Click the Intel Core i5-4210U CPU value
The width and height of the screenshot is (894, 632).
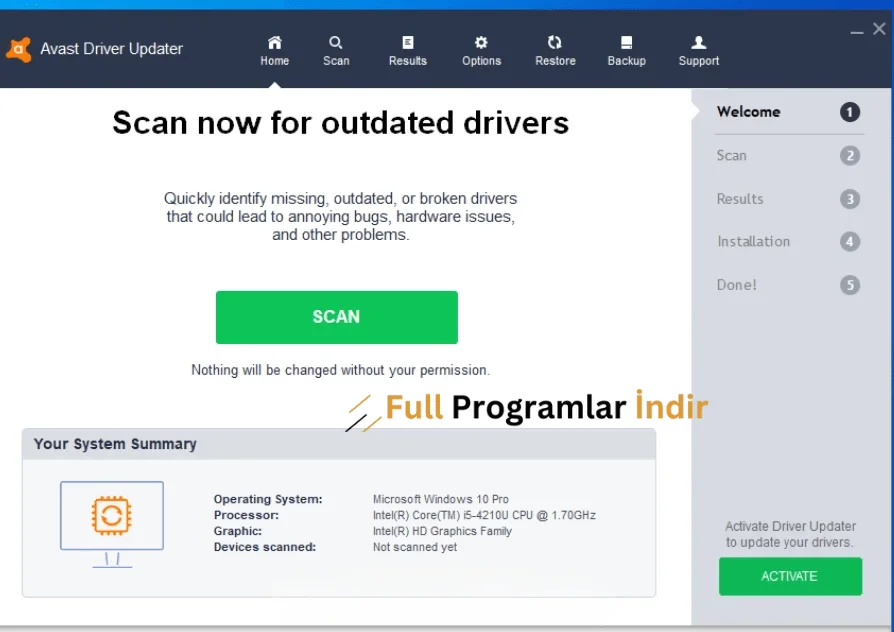pos(484,515)
